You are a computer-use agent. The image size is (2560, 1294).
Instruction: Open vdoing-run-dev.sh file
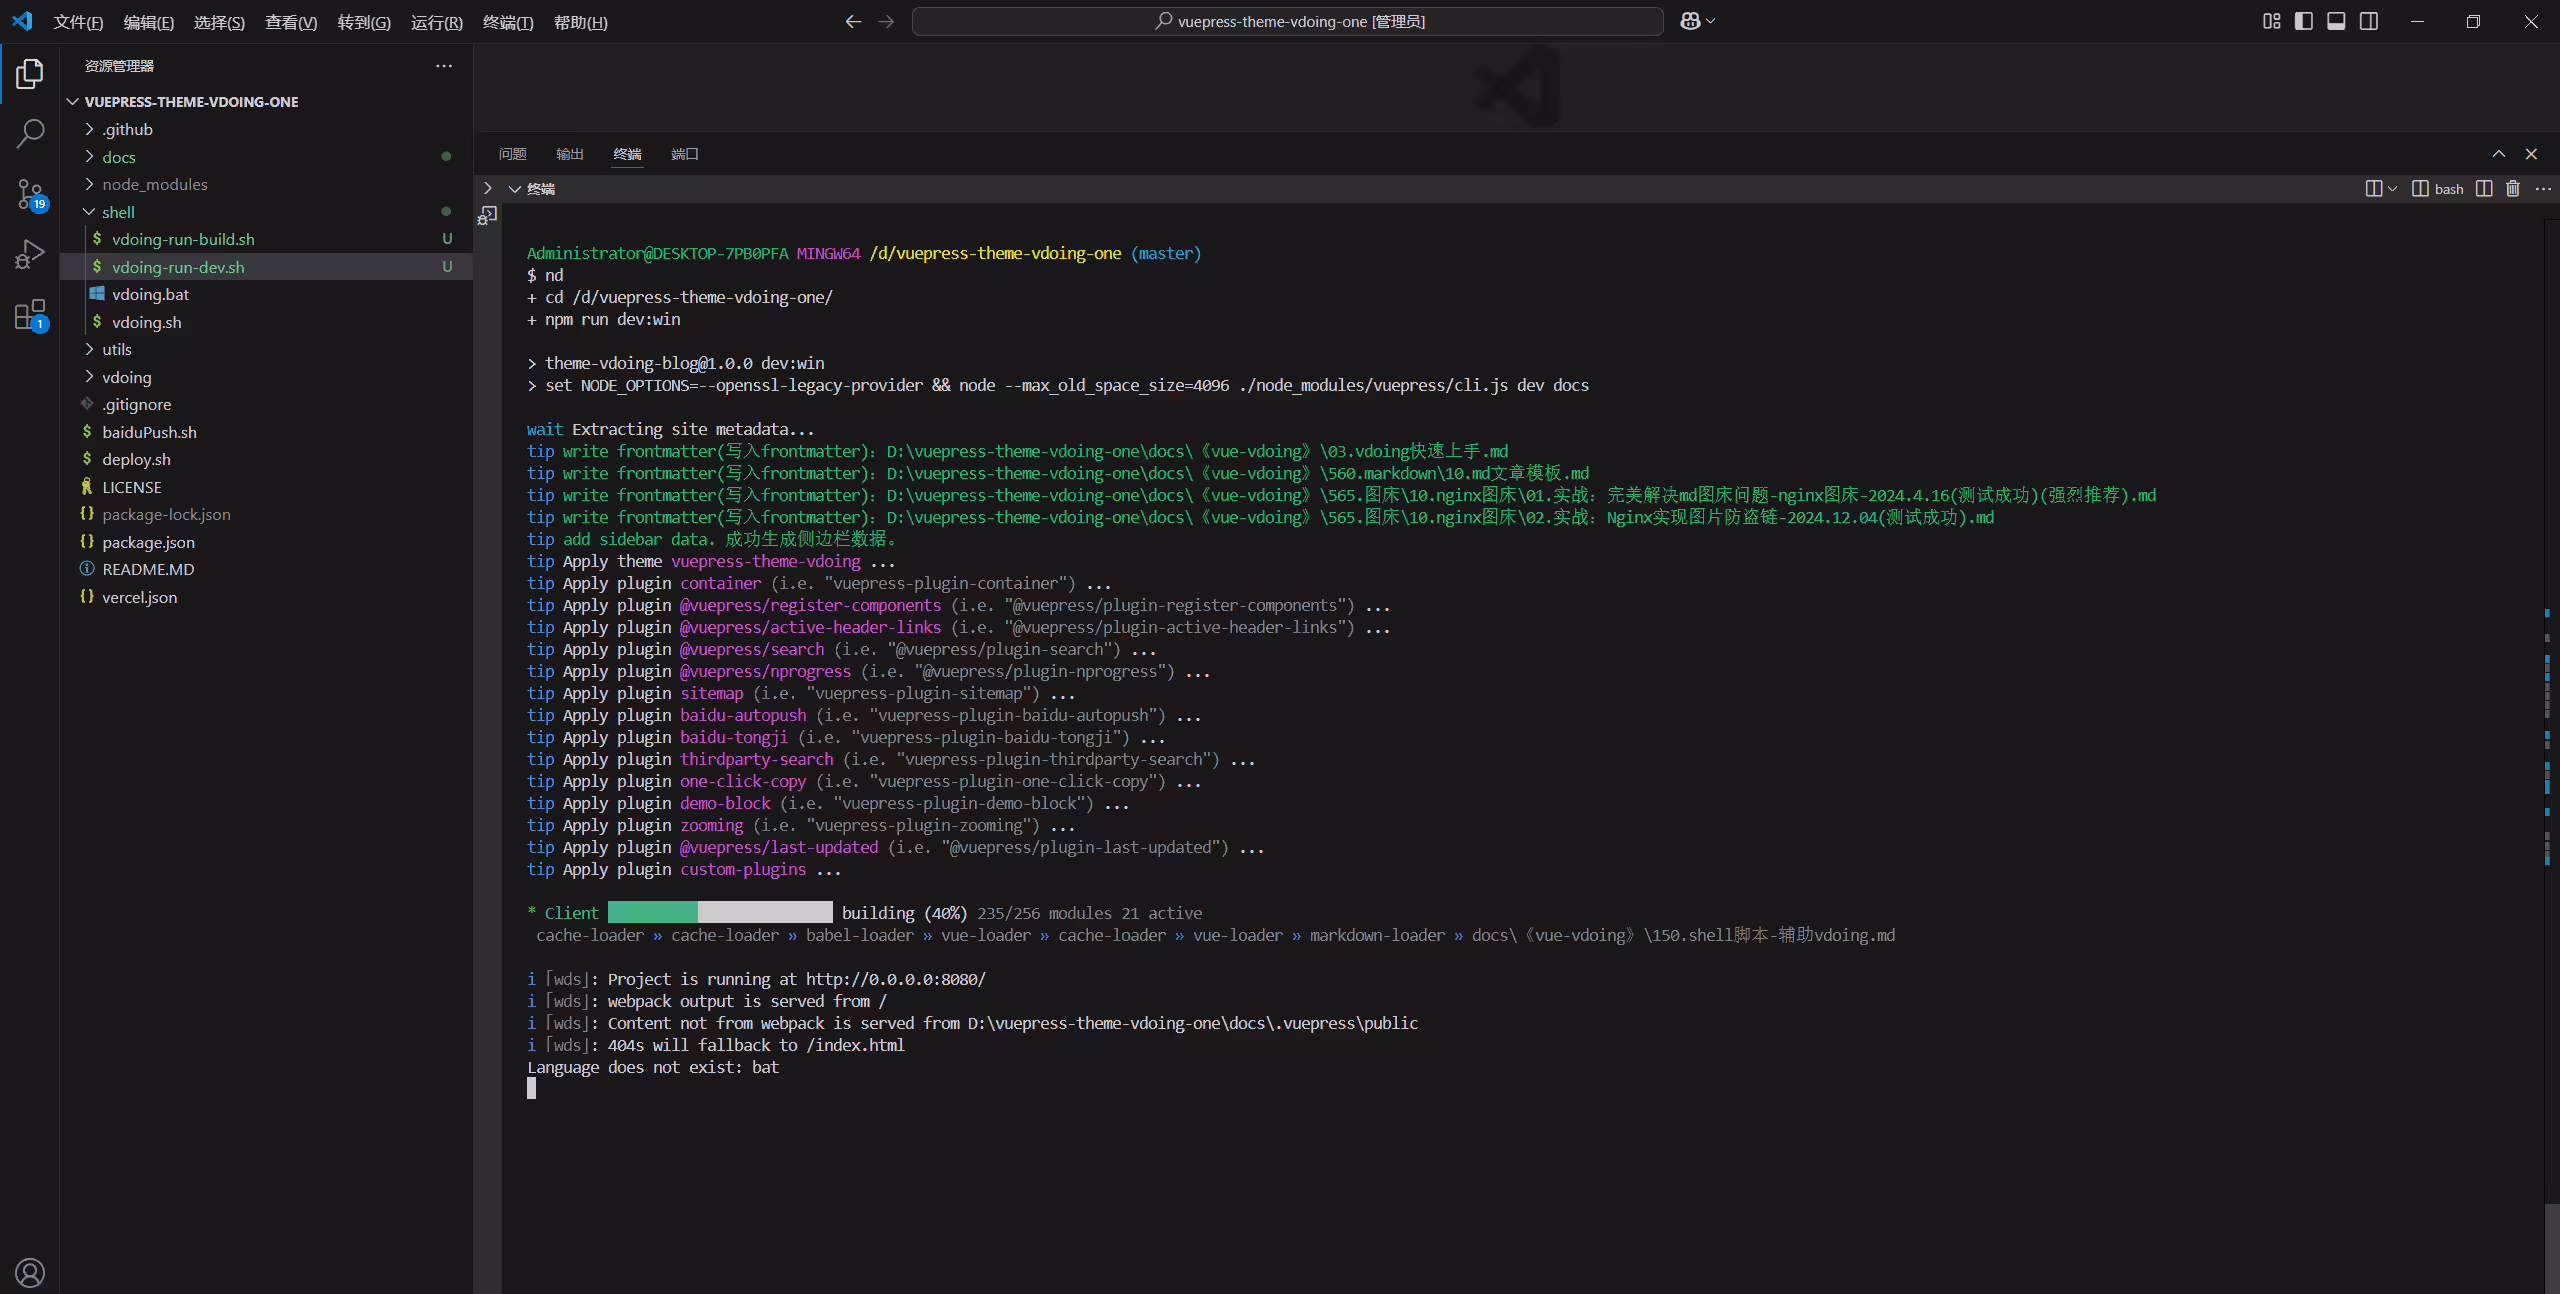[x=266, y=267]
